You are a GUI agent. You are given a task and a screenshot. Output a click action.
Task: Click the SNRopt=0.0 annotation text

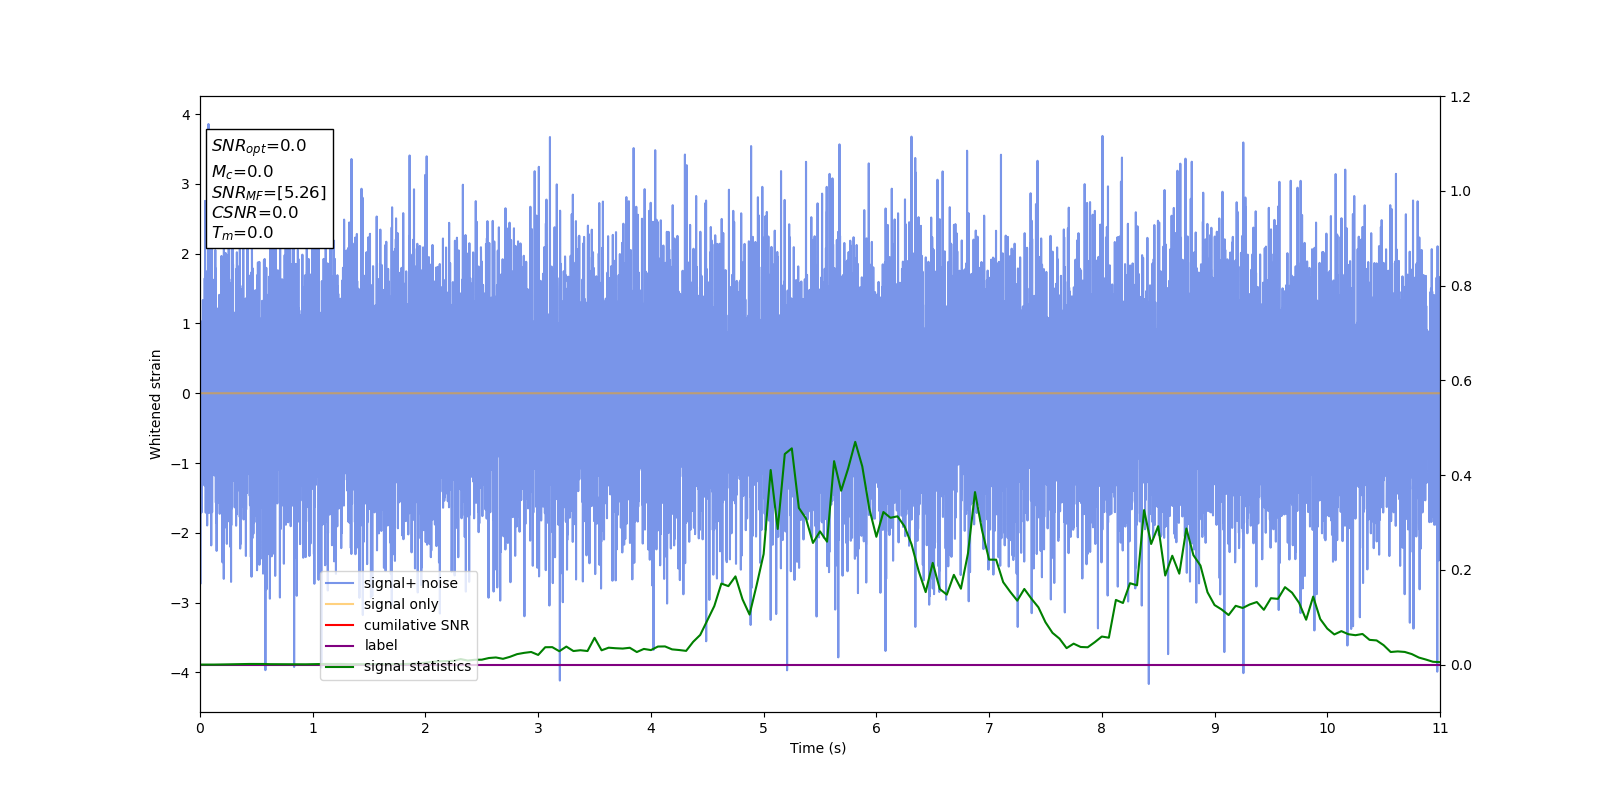point(259,146)
